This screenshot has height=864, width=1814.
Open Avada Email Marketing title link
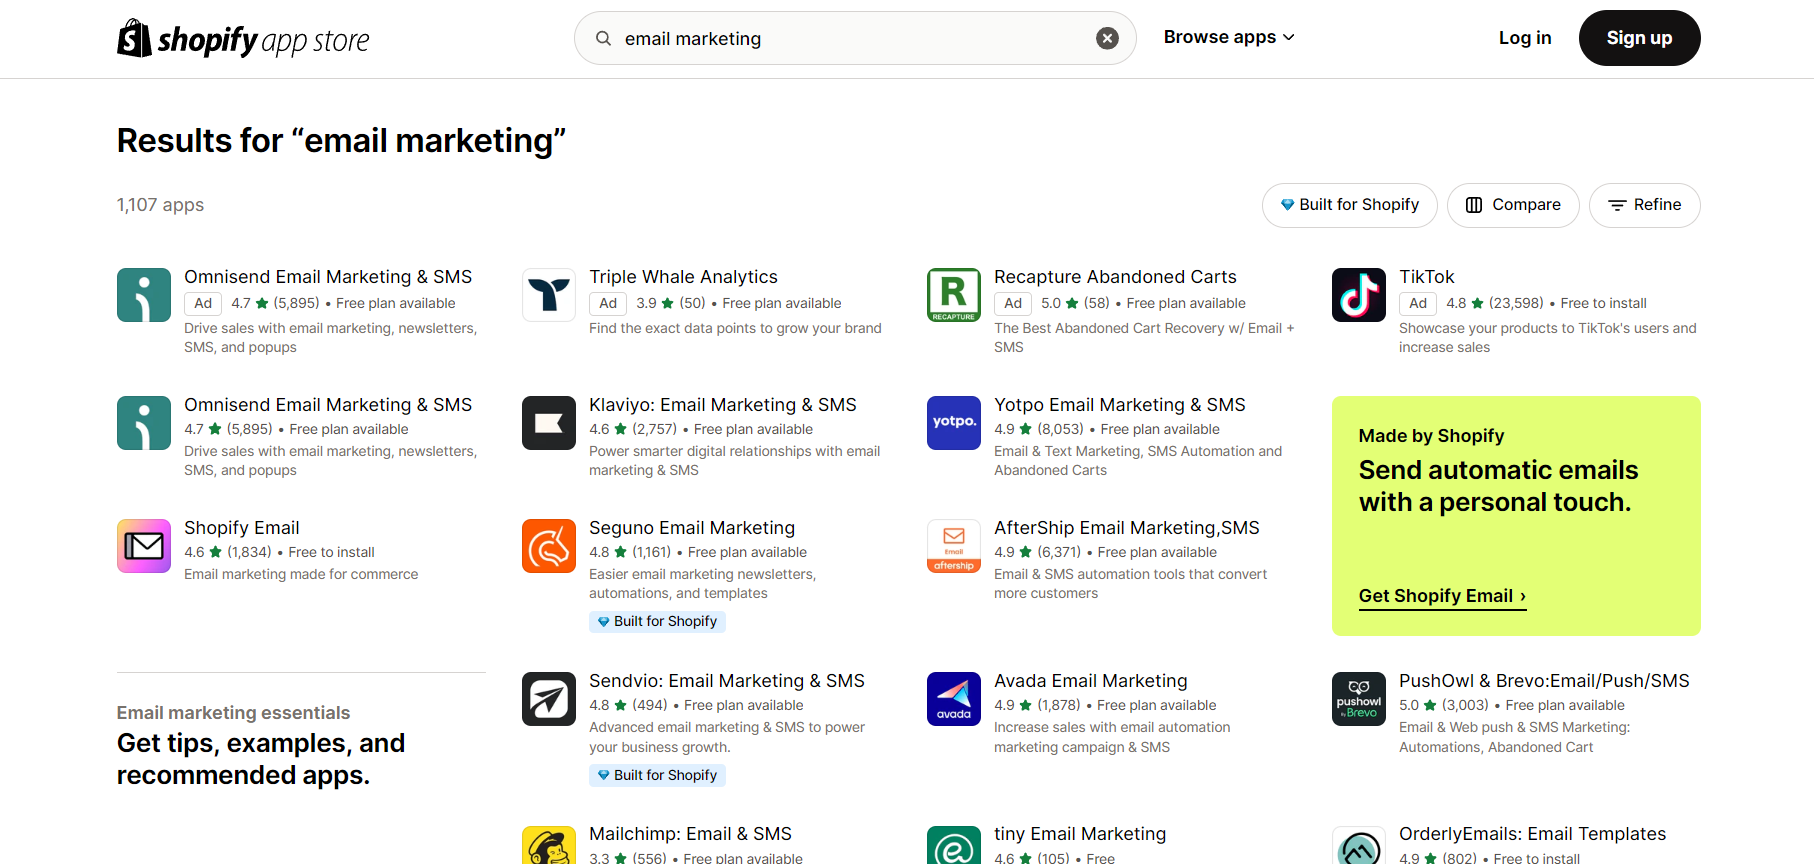click(x=1090, y=681)
